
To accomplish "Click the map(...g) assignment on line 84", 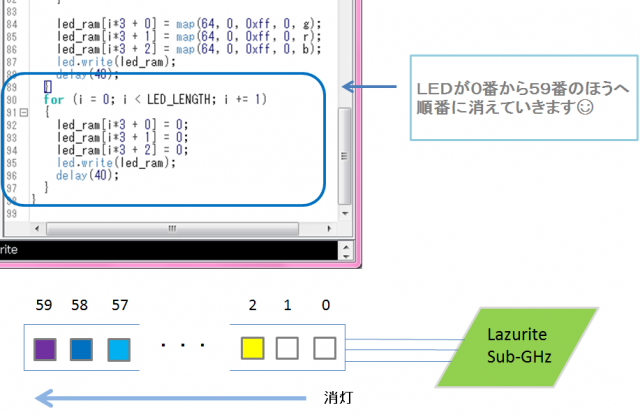I will pyautogui.click(x=189, y=24).
